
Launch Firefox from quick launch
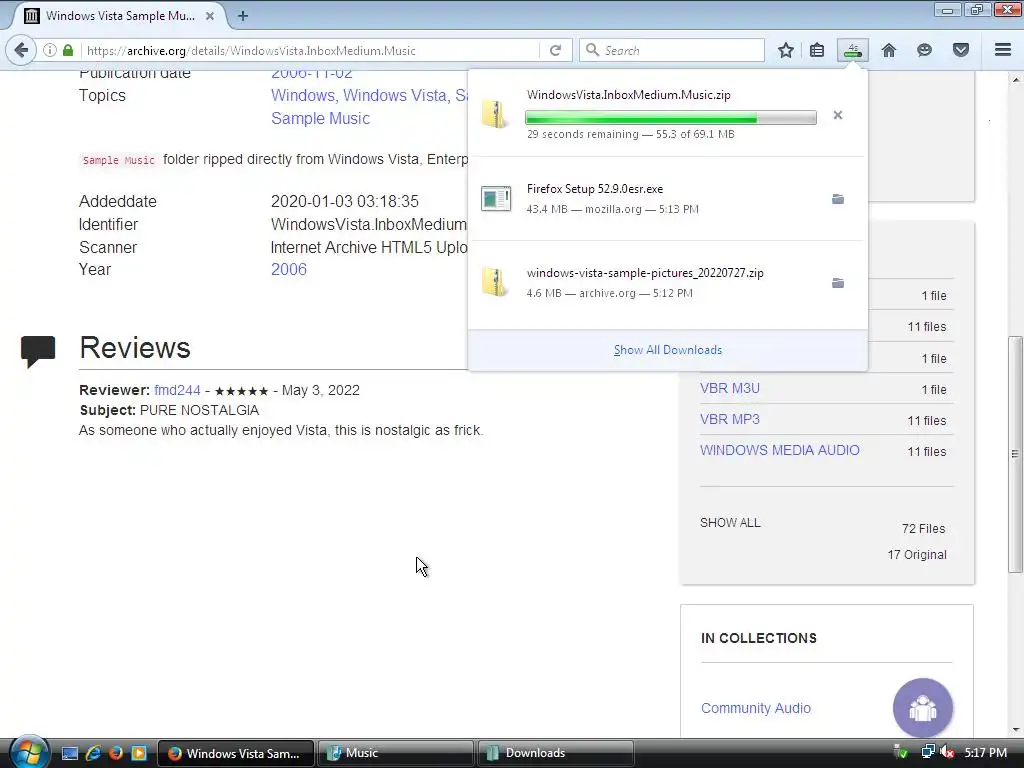pos(116,753)
